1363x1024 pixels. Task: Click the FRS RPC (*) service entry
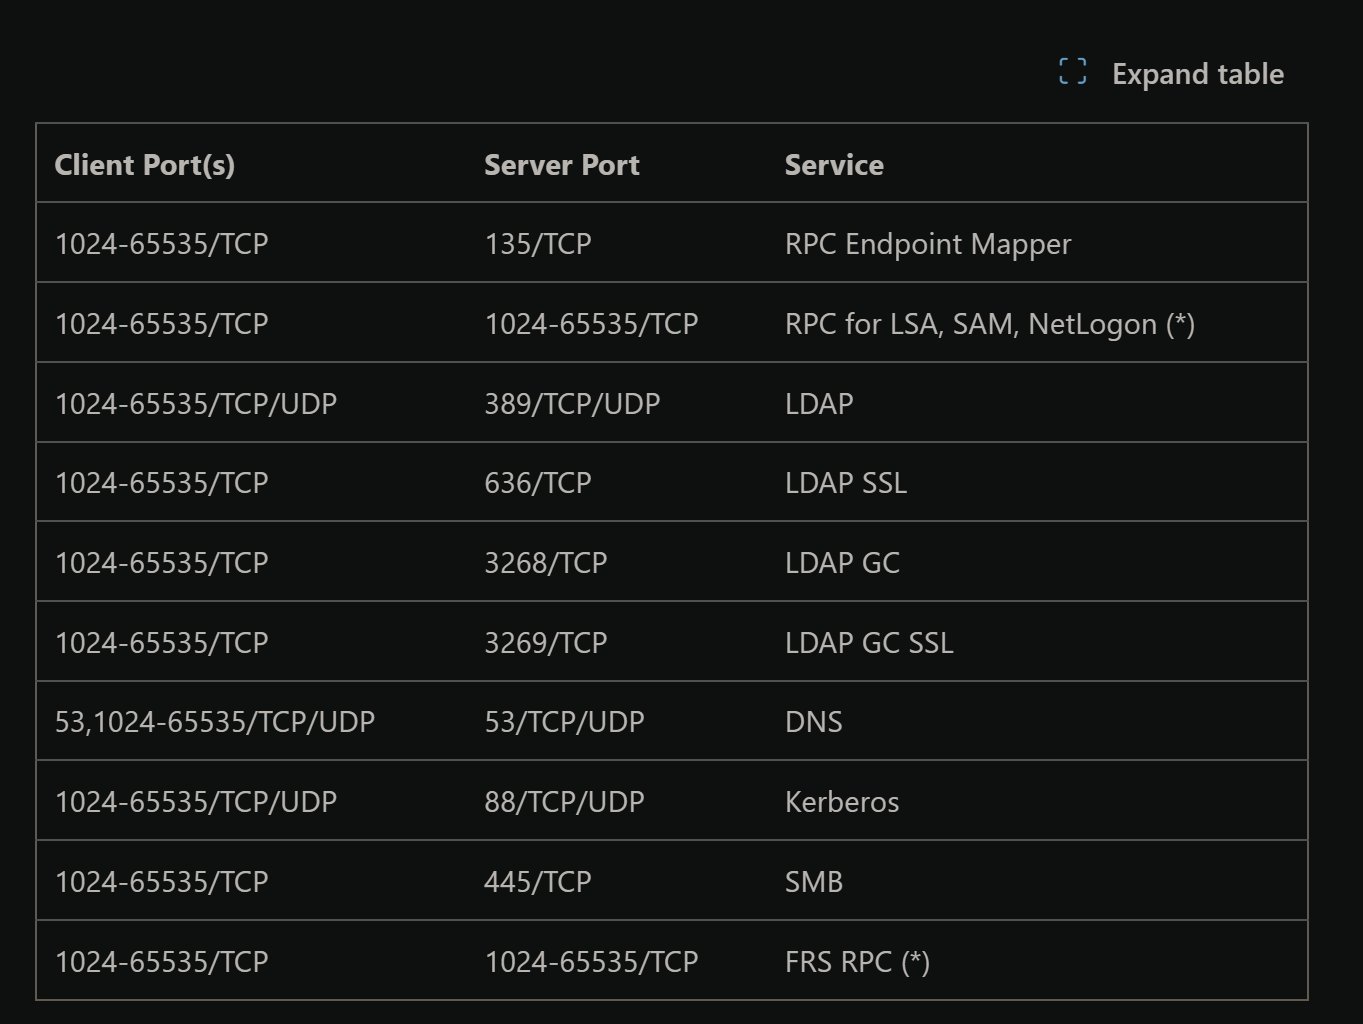[x=856, y=960]
